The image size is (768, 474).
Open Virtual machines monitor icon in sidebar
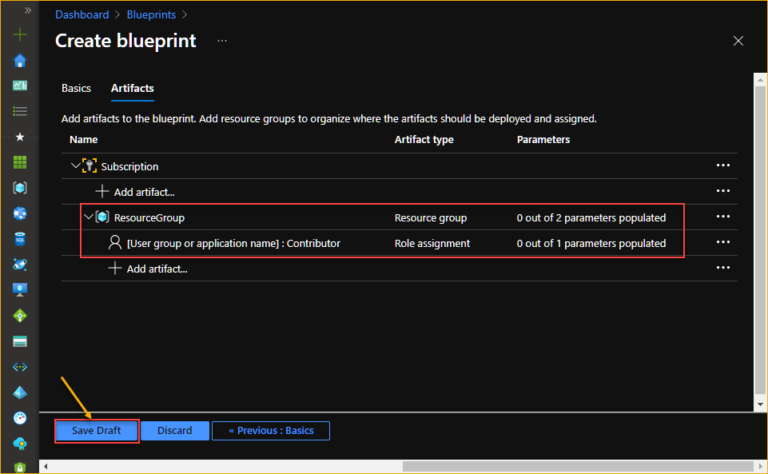[20, 290]
